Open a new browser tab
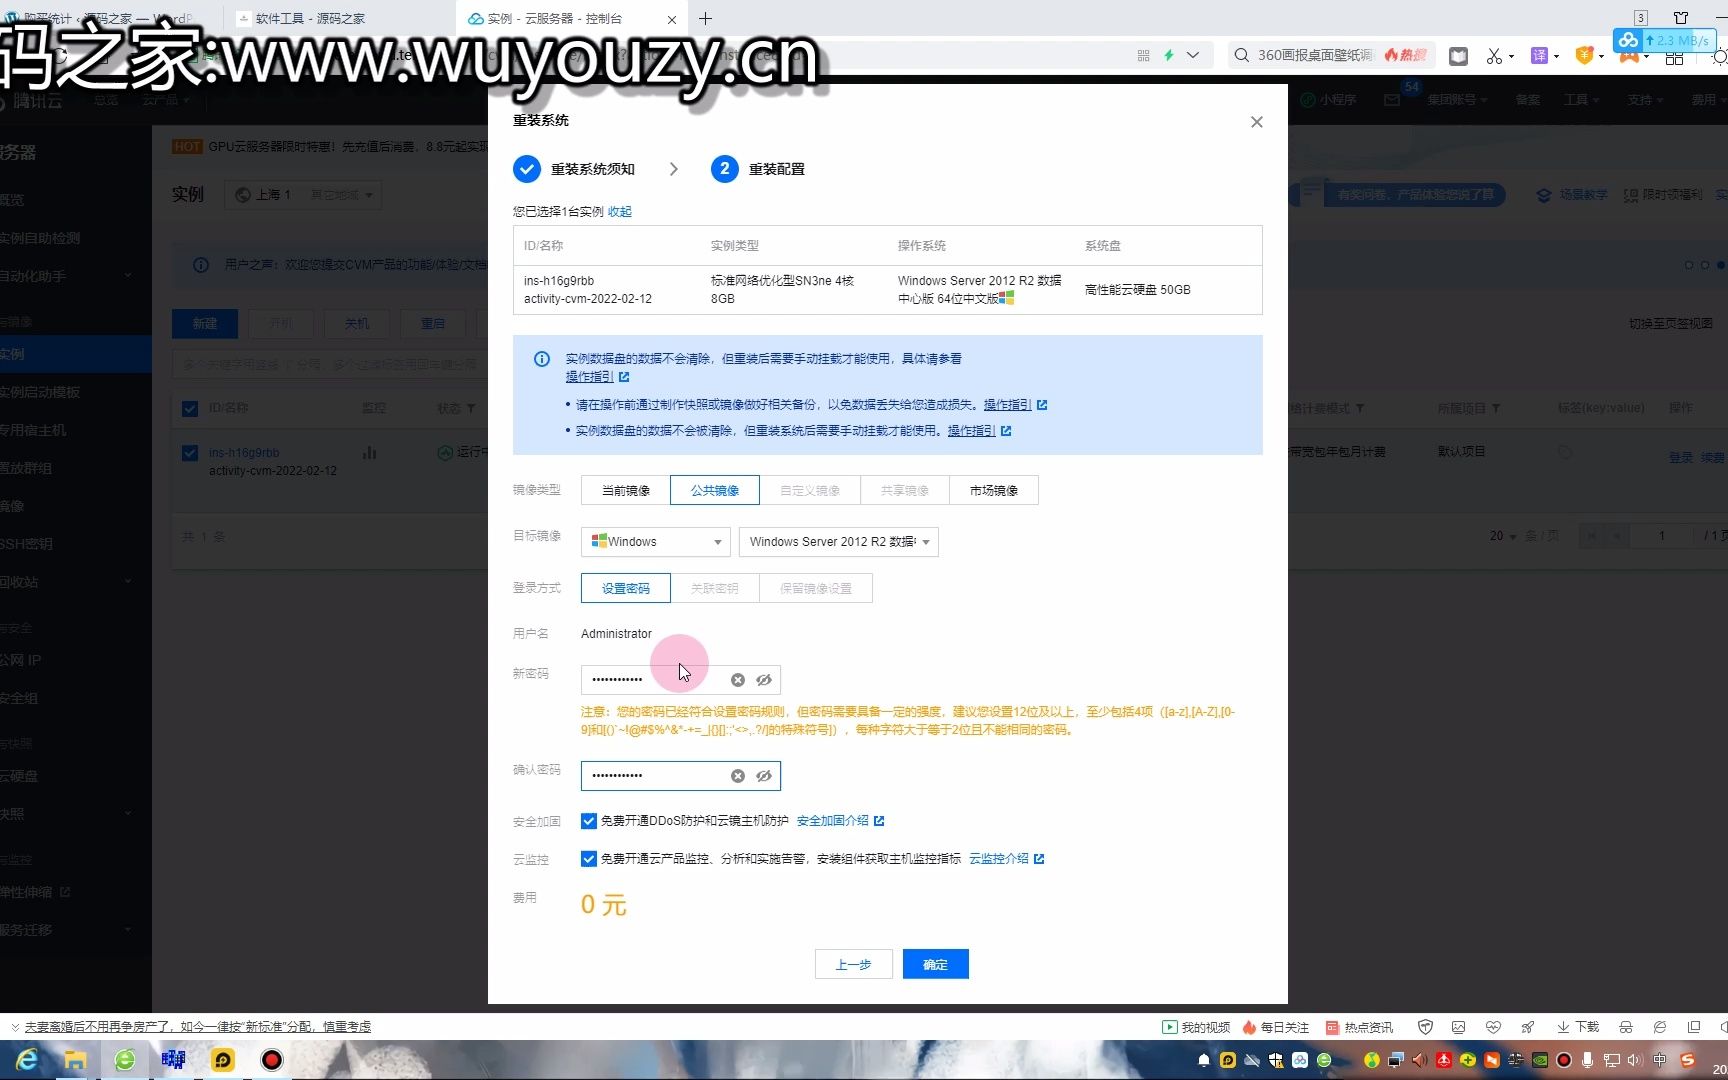 [x=705, y=18]
